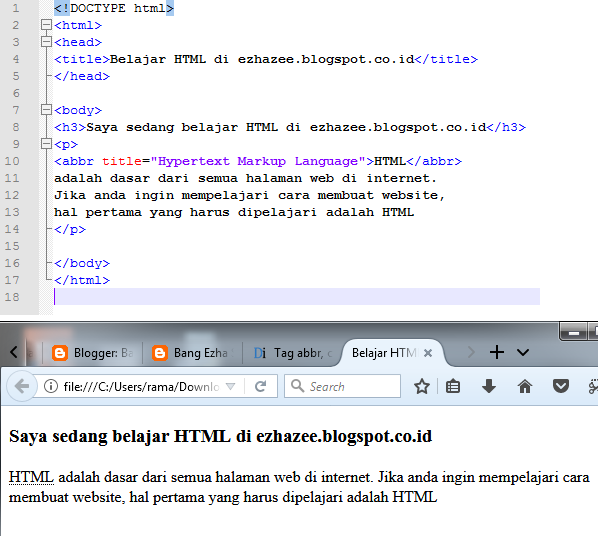Close the Belajar HTML tab
The image size is (599, 536).
(x=428, y=353)
